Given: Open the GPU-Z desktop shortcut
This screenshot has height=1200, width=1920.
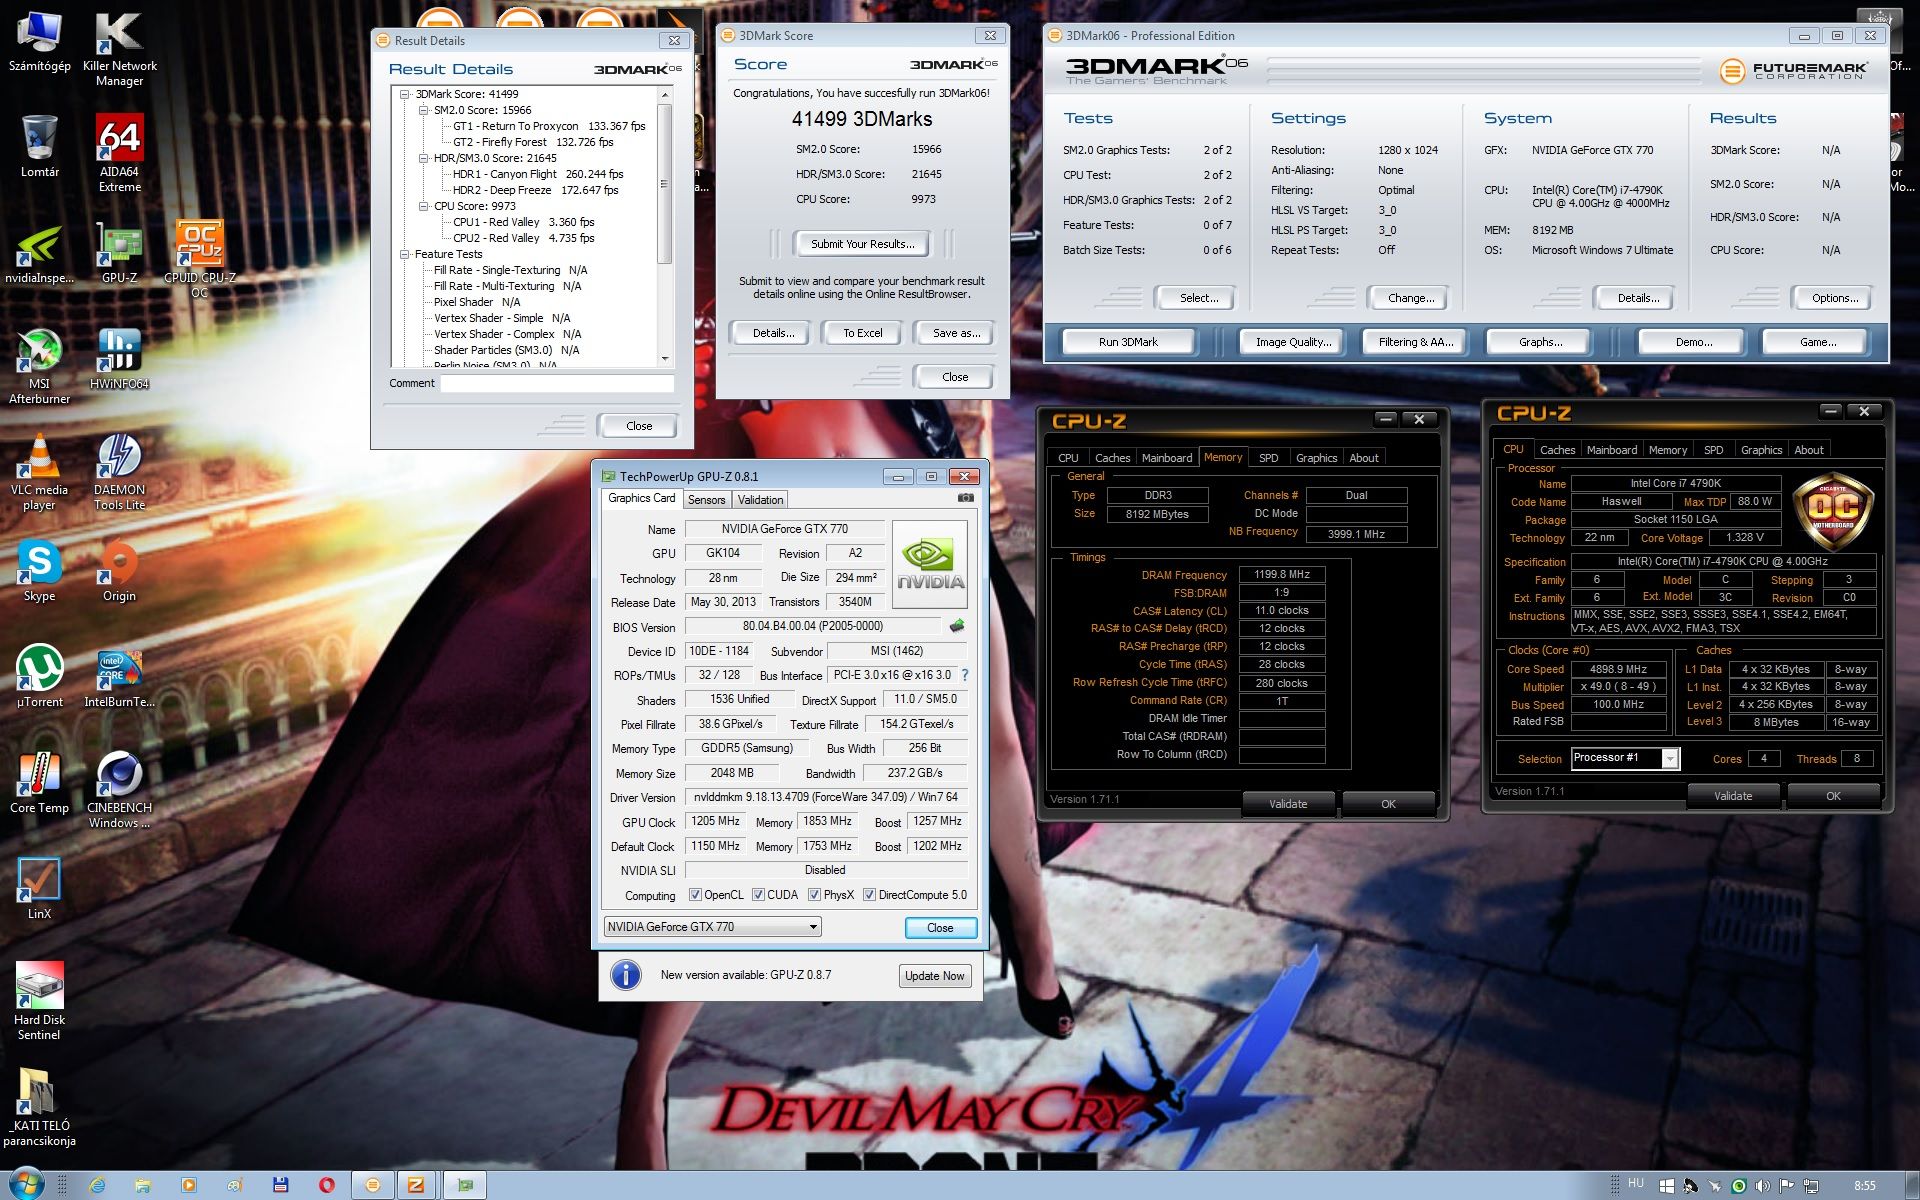Looking at the screenshot, I should (119, 253).
